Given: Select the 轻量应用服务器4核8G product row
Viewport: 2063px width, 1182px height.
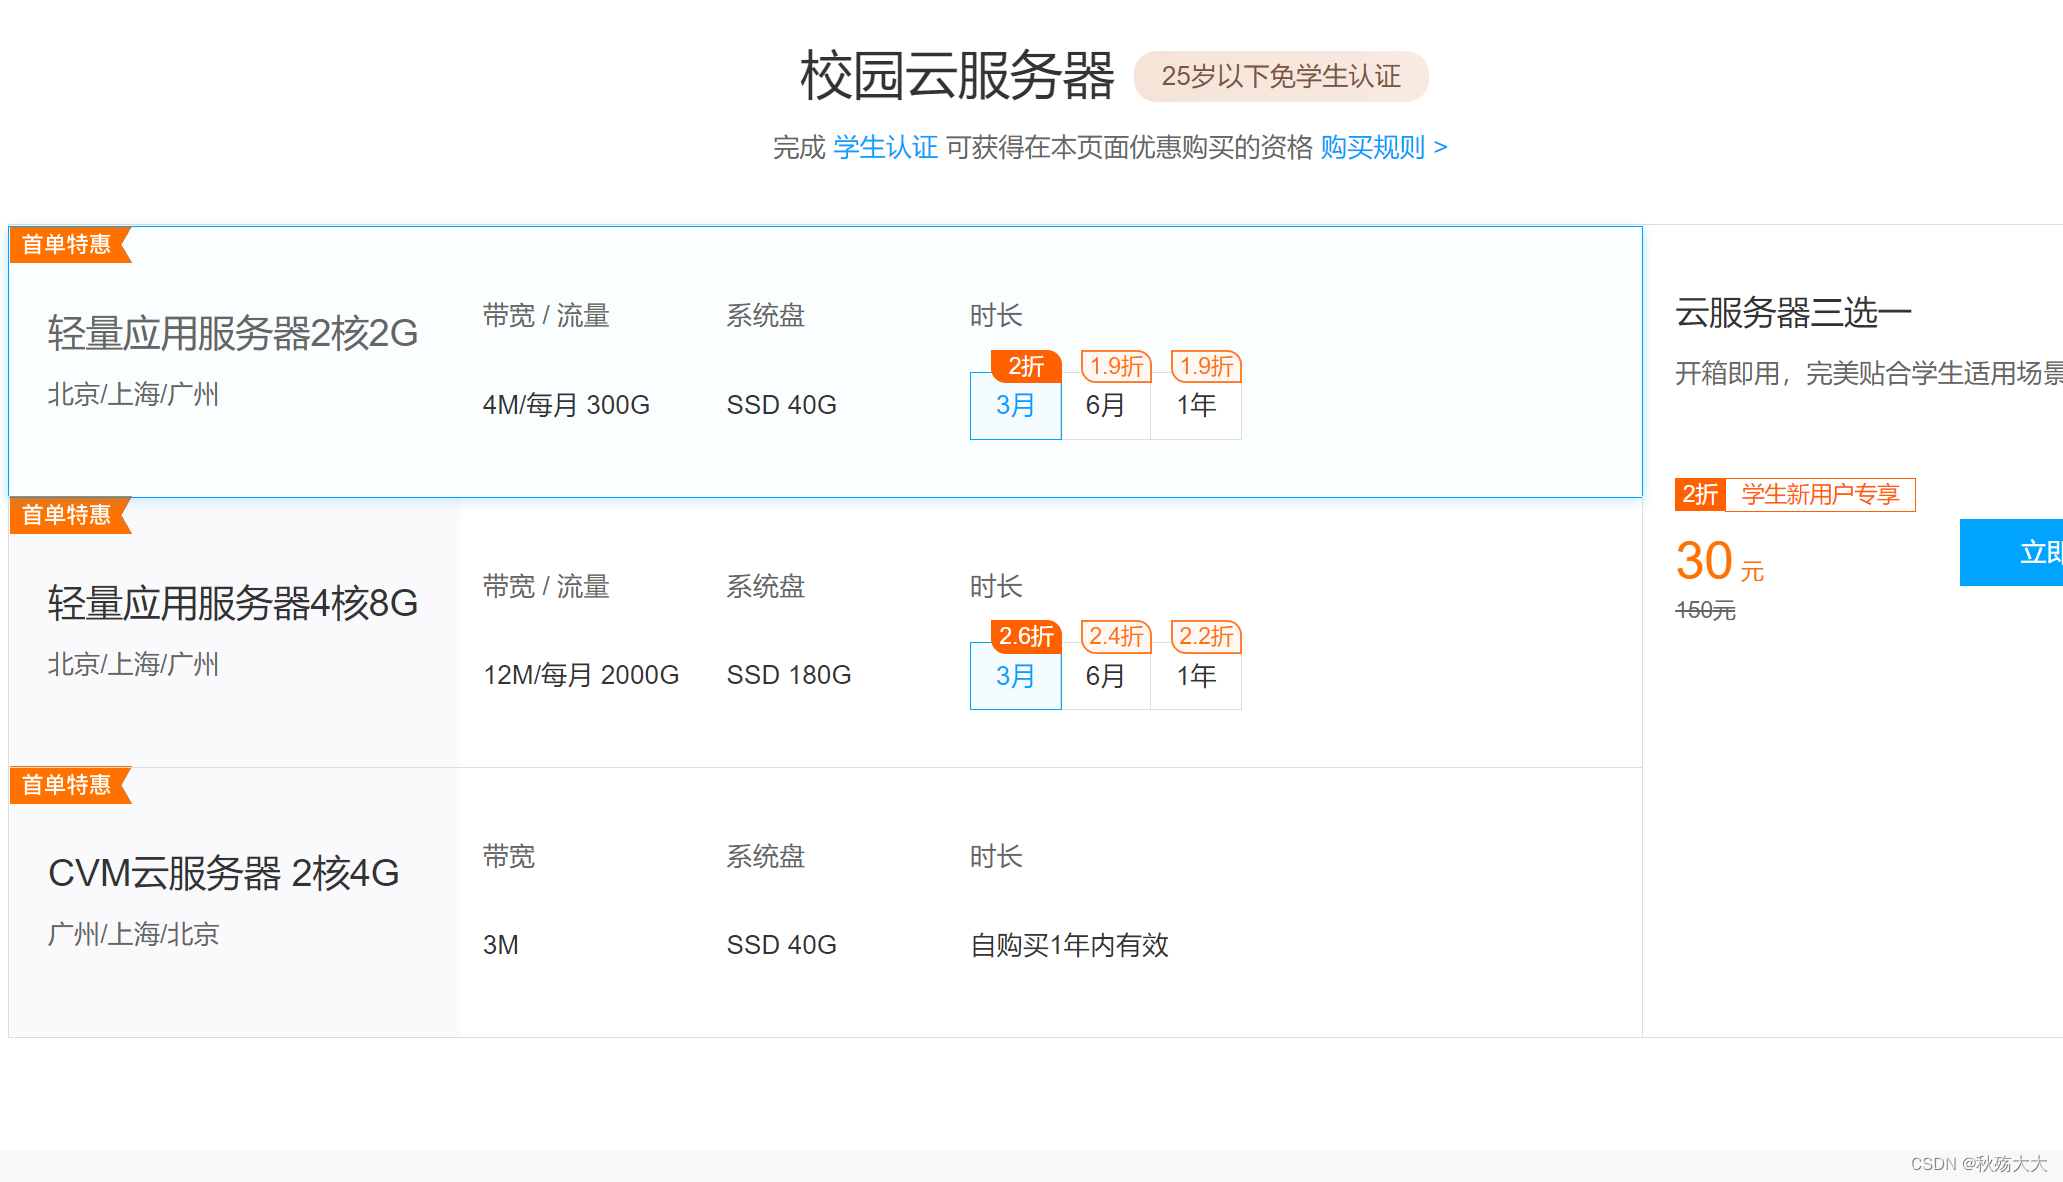Looking at the screenshot, I should [x=232, y=603].
